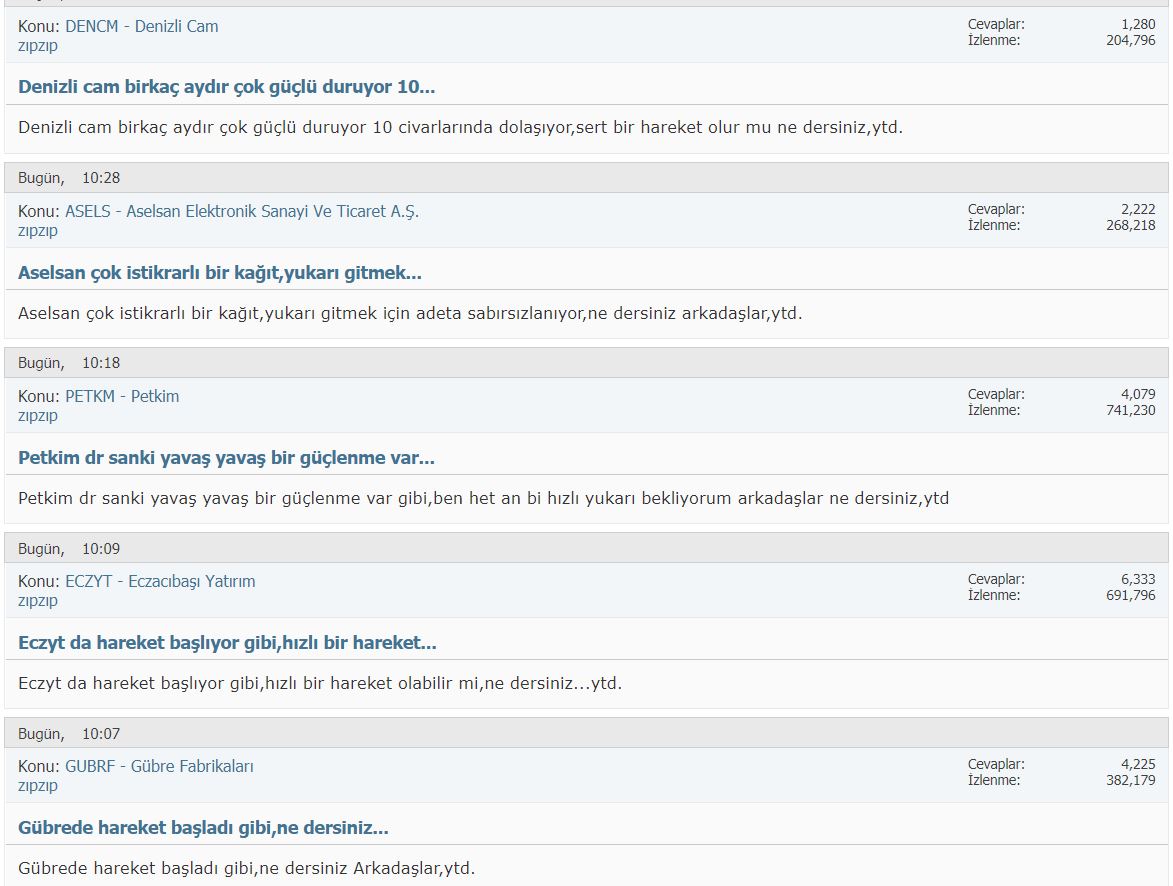Viewport: 1173px width, 886px height.
Task: Click the ASELS view count 268,218
Action: click(1130, 225)
